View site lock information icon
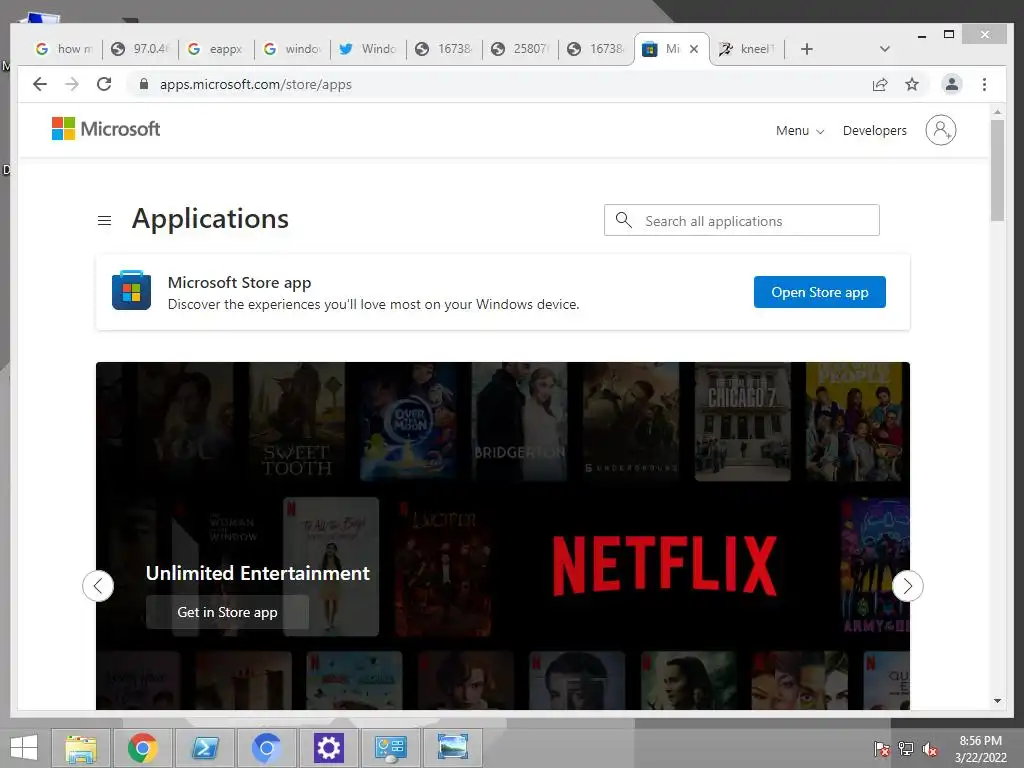Viewport: 1024px width, 768px height. tap(144, 84)
